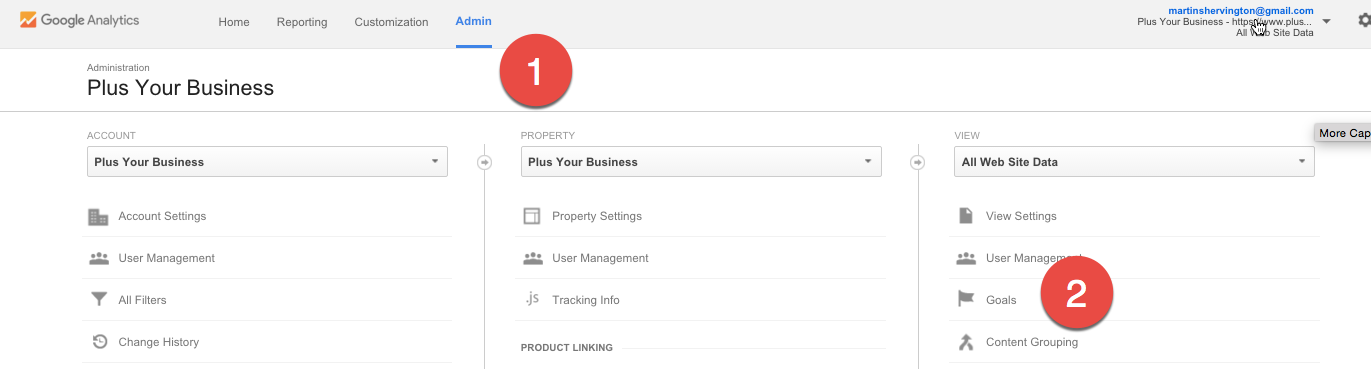The height and width of the screenshot is (369, 1371).
Task: Click the All Filters funnel icon
Action: (98, 300)
